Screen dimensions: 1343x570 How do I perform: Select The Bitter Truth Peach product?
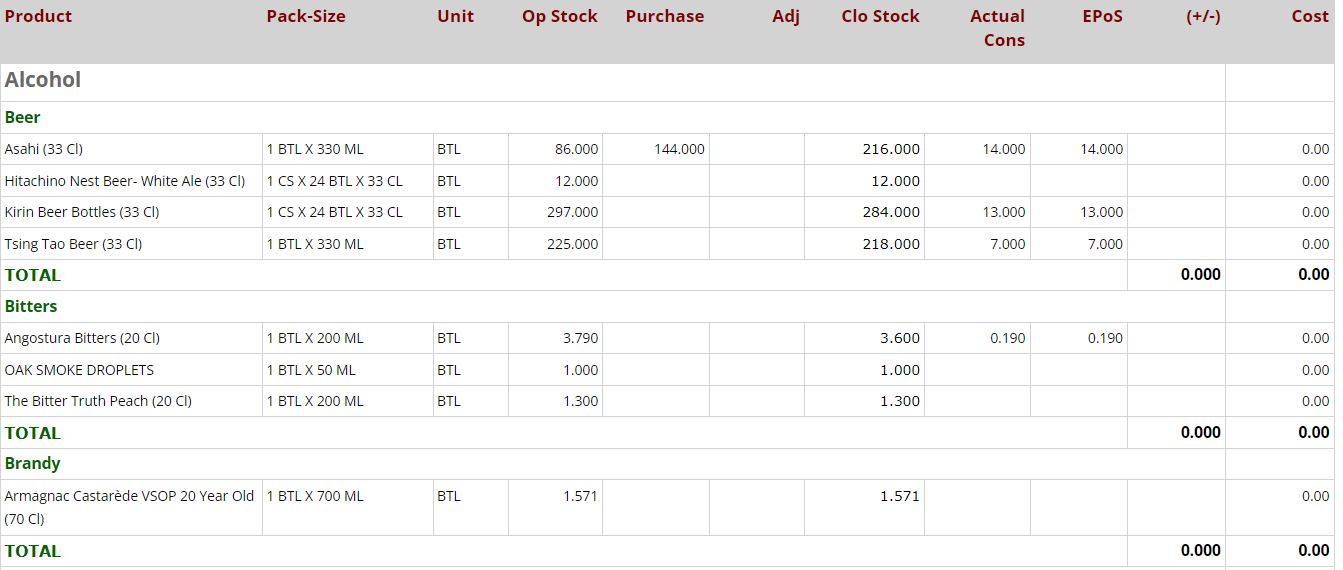98,401
